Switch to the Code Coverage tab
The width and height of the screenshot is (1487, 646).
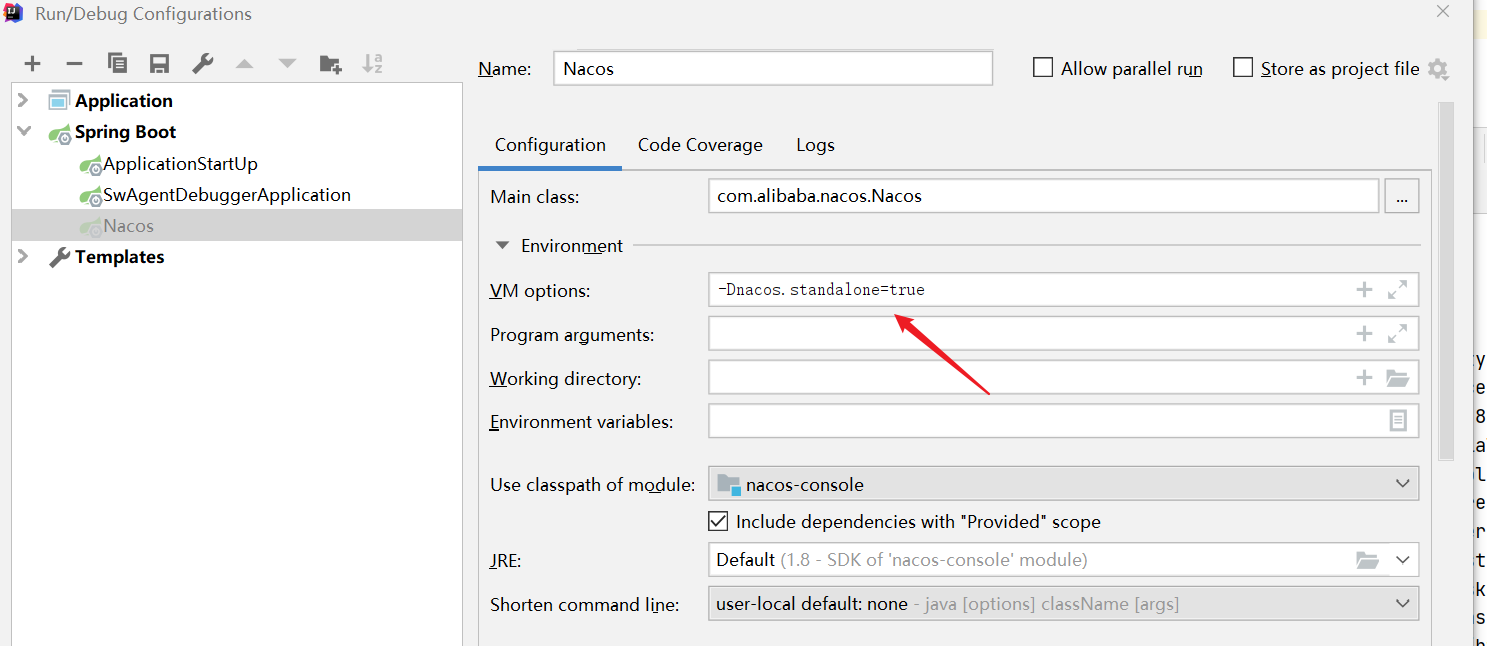[x=700, y=145]
